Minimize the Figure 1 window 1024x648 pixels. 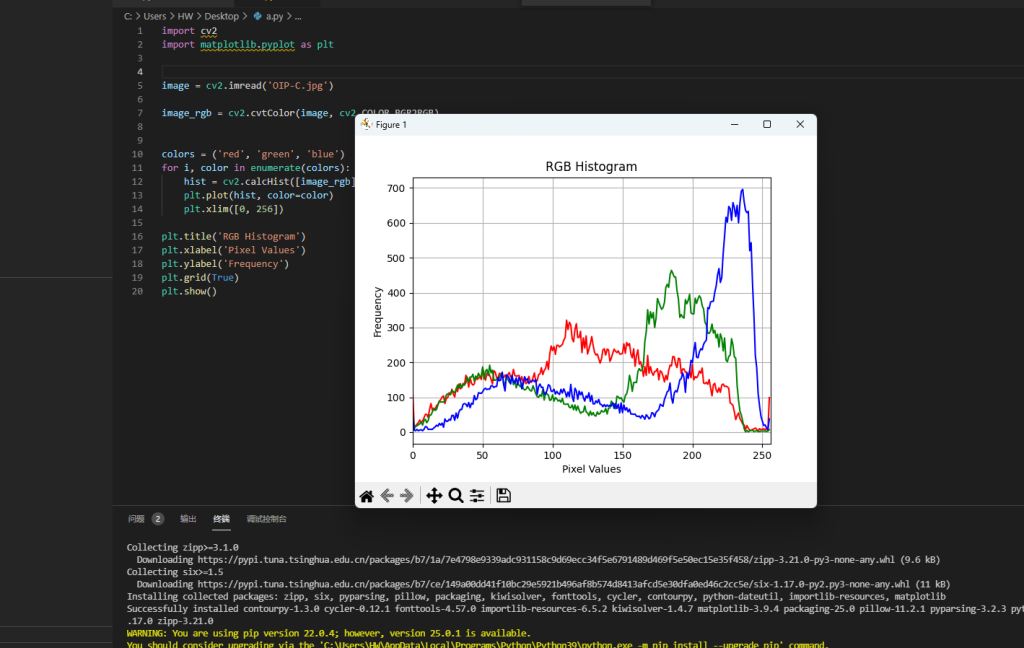click(x=734, y=124)
